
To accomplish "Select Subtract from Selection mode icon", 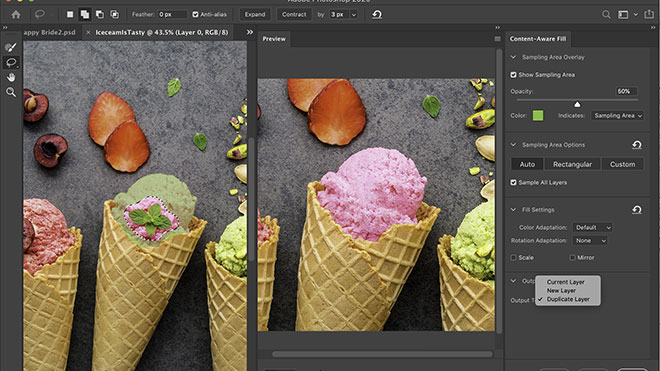I will pos(100,15).
